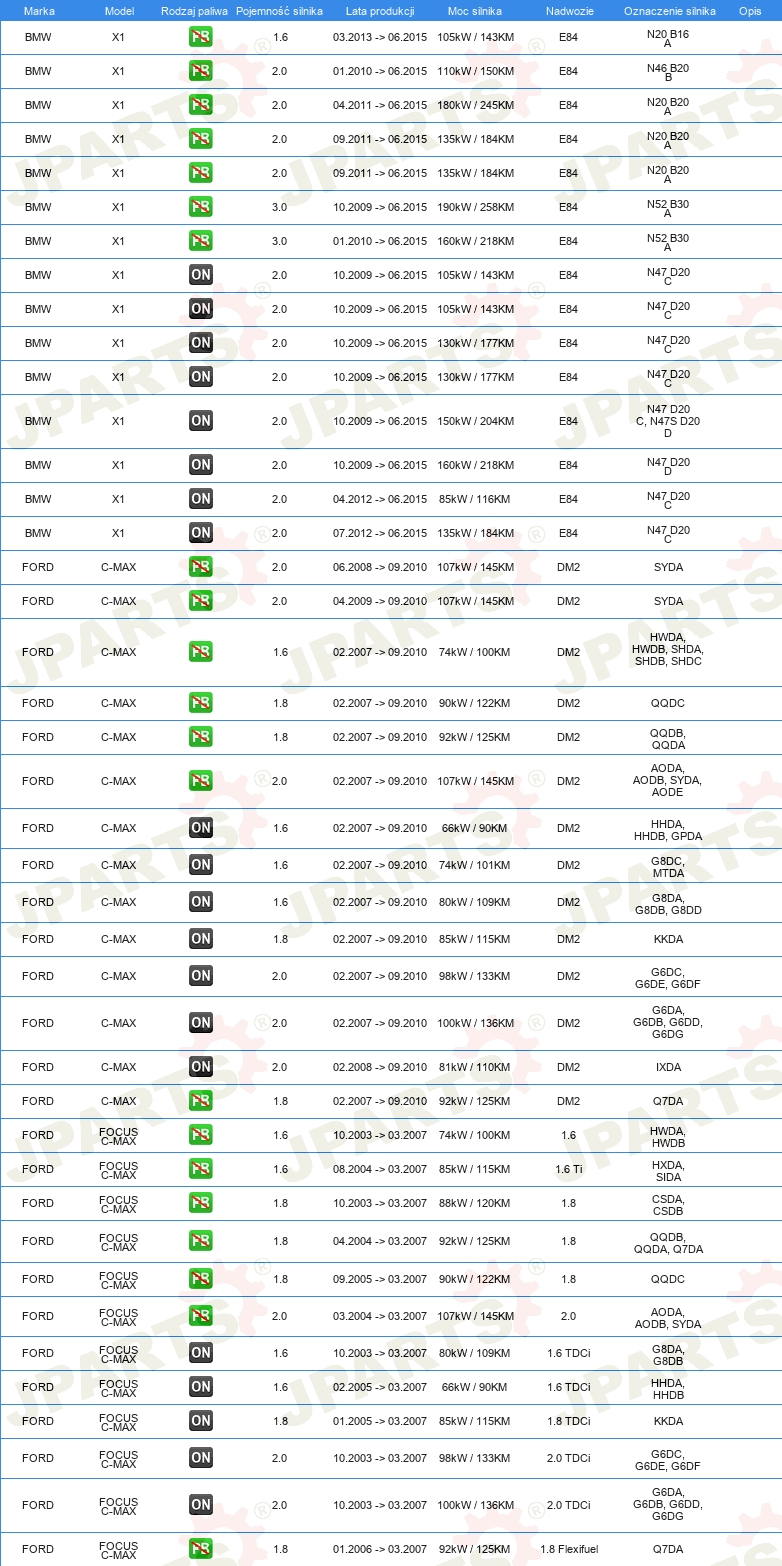Click the petrol icon in the HWDA, HWDB, SHDA row
Image resolution: width=782 pixels, height=1566 pixels.
coord(201,652)
